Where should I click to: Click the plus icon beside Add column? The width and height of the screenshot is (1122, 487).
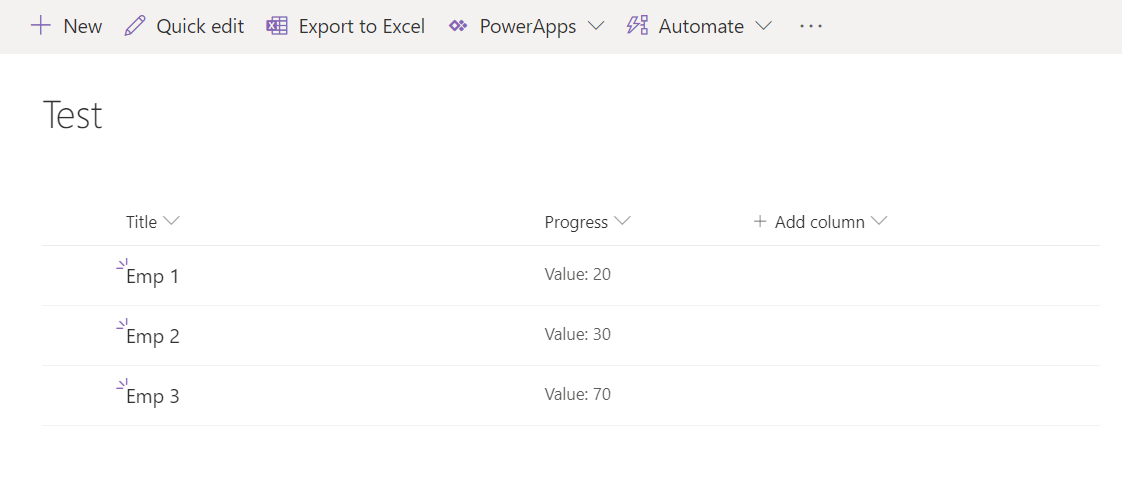pos(760,222)
